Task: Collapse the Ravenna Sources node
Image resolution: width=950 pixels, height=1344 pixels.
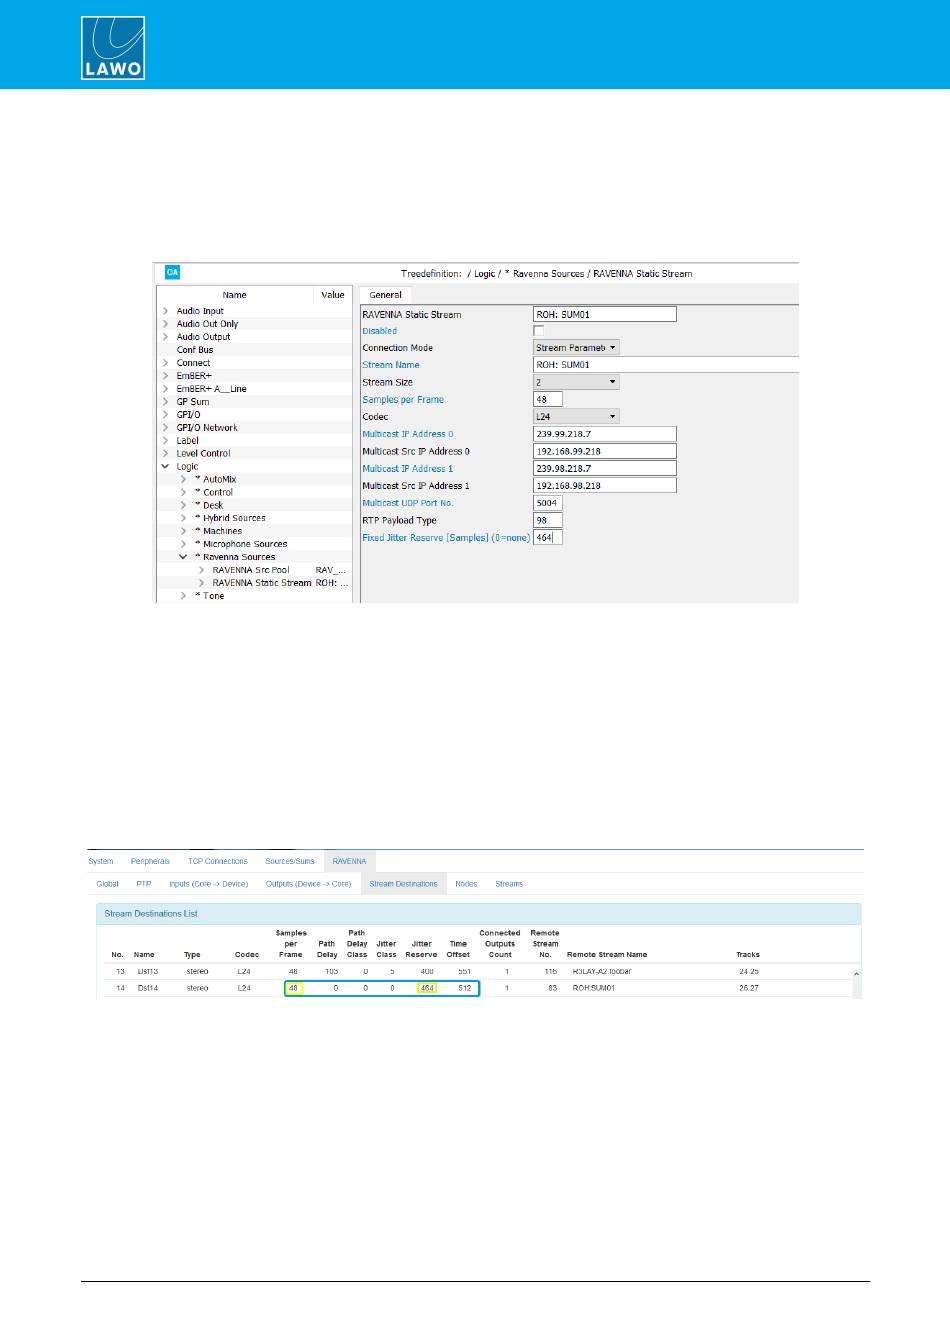Action: 183,557
